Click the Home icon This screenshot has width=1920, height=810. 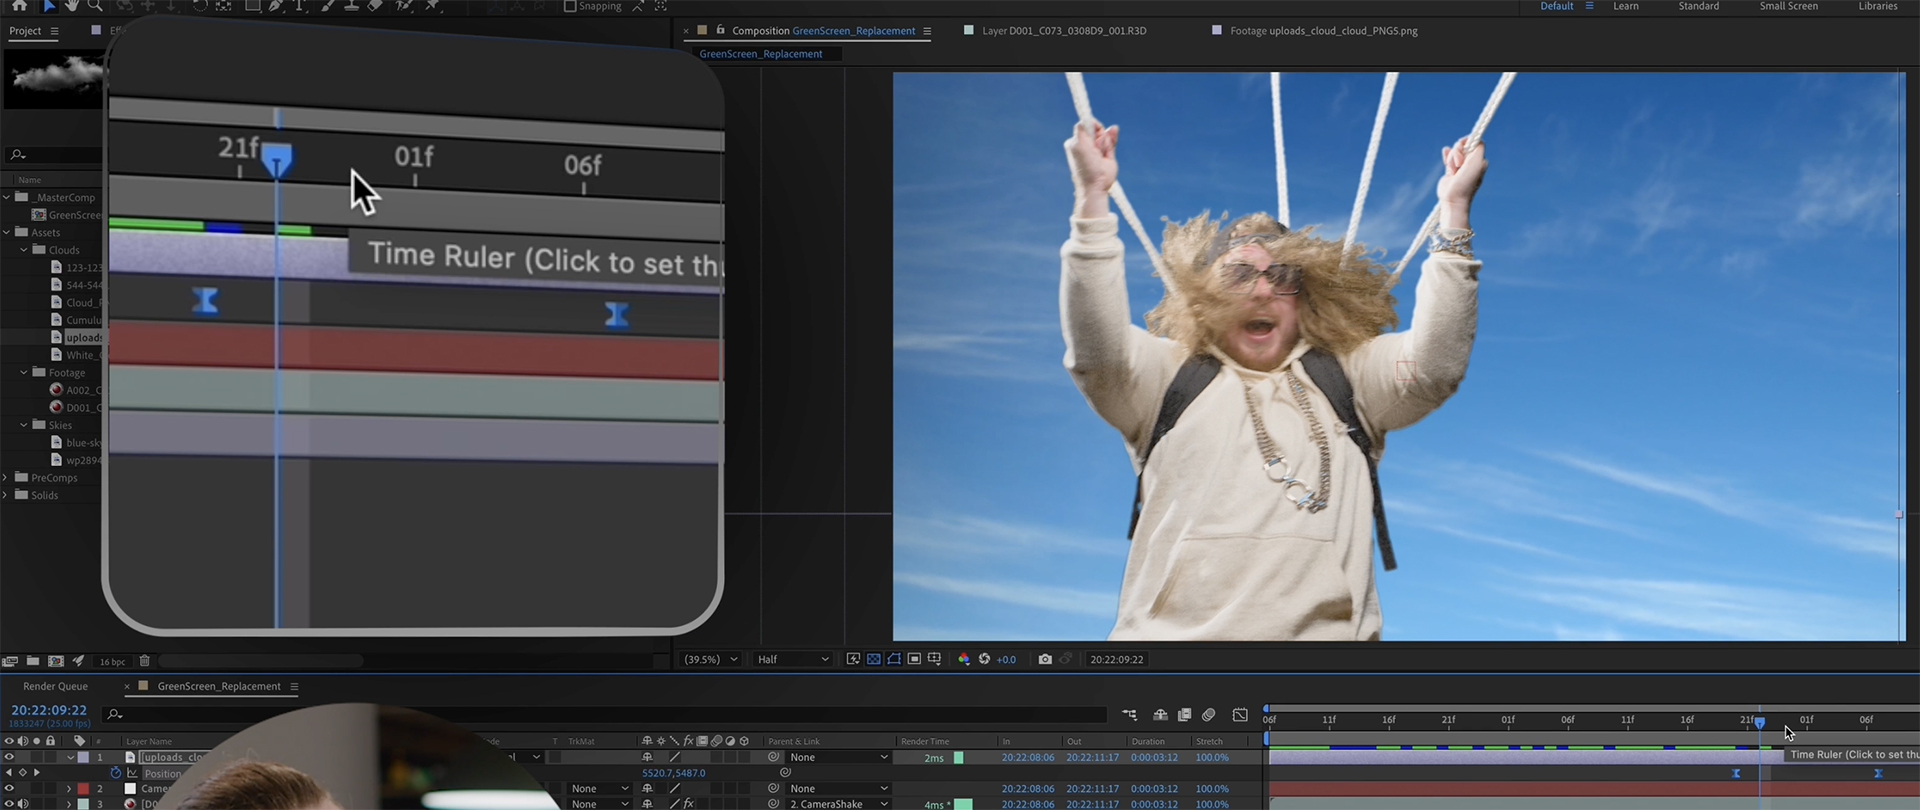(x=19, y=5)
